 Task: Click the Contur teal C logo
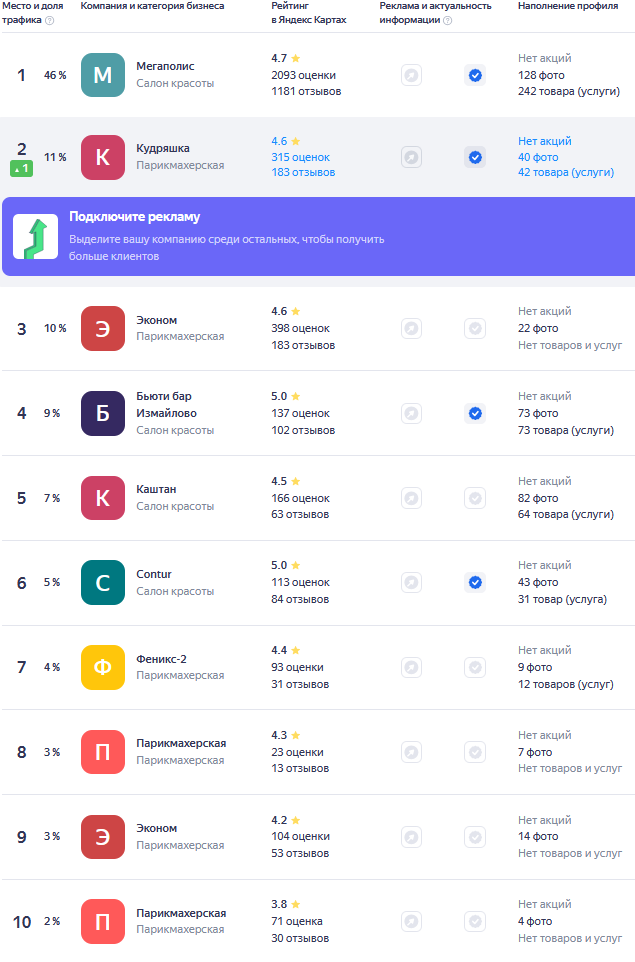click(102, 582)
